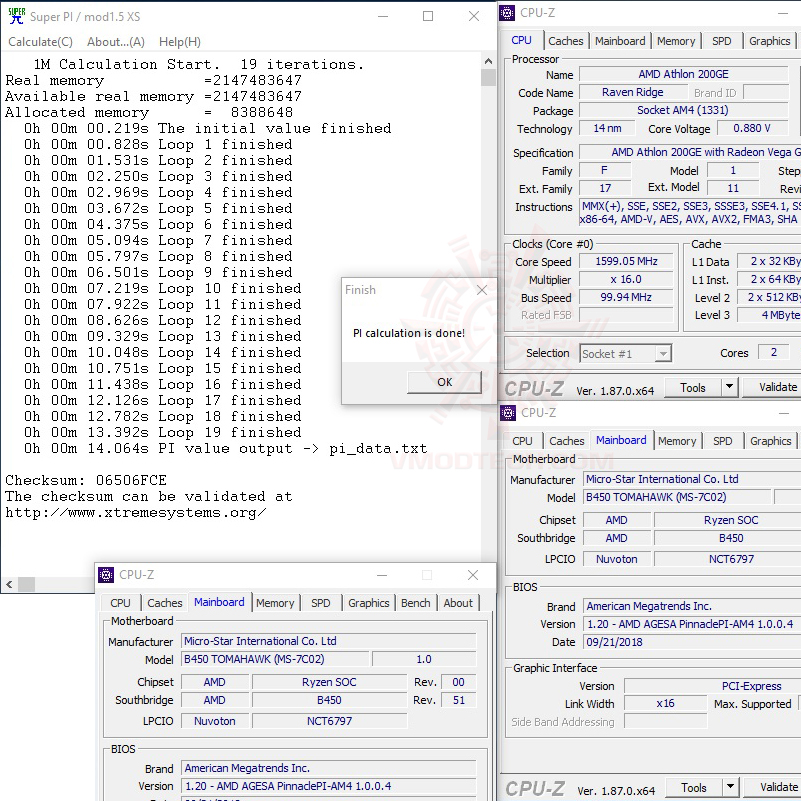801x801 pixels.
Task: Close the Finish dialog with X
Action: (x=482, y=290)
